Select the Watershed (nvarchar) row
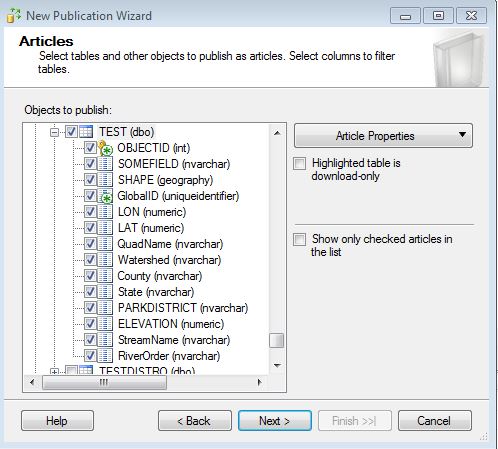Image resolution: width=498 pixels, height=449 pixels. tap(170, 260)
